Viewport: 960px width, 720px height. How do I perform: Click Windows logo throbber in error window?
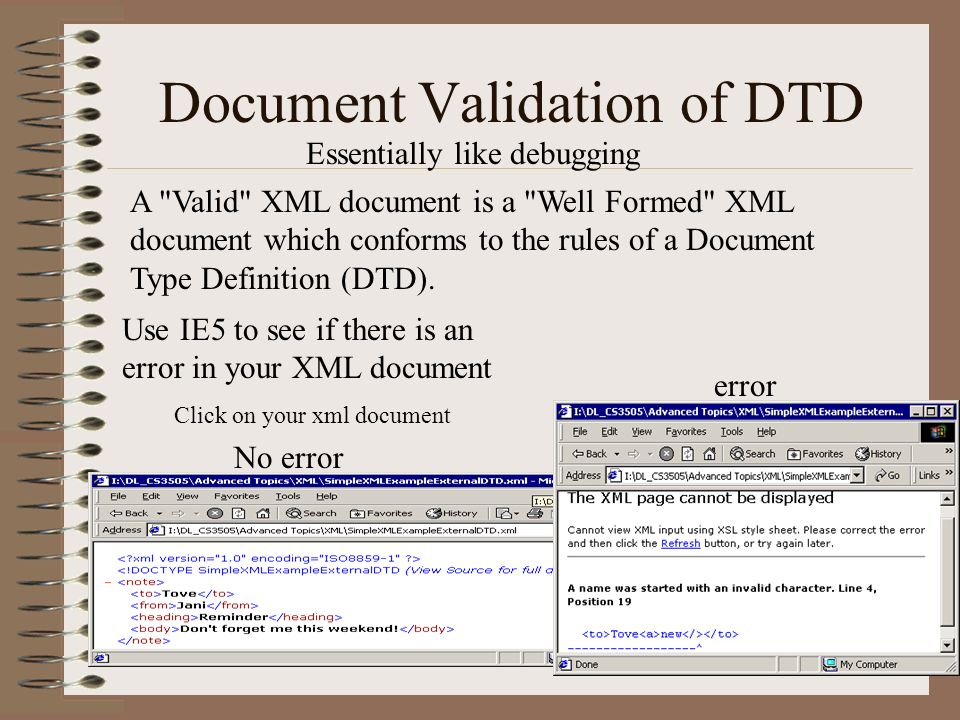coord(937,432)
